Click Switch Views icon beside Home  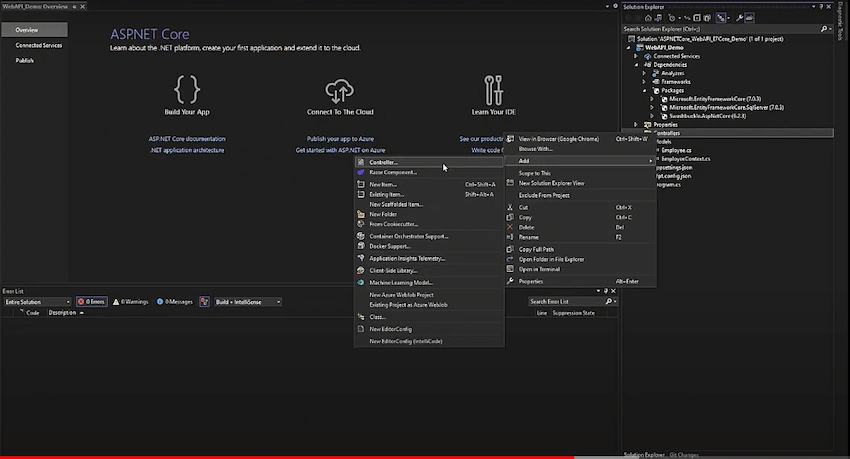coord(658,18)
